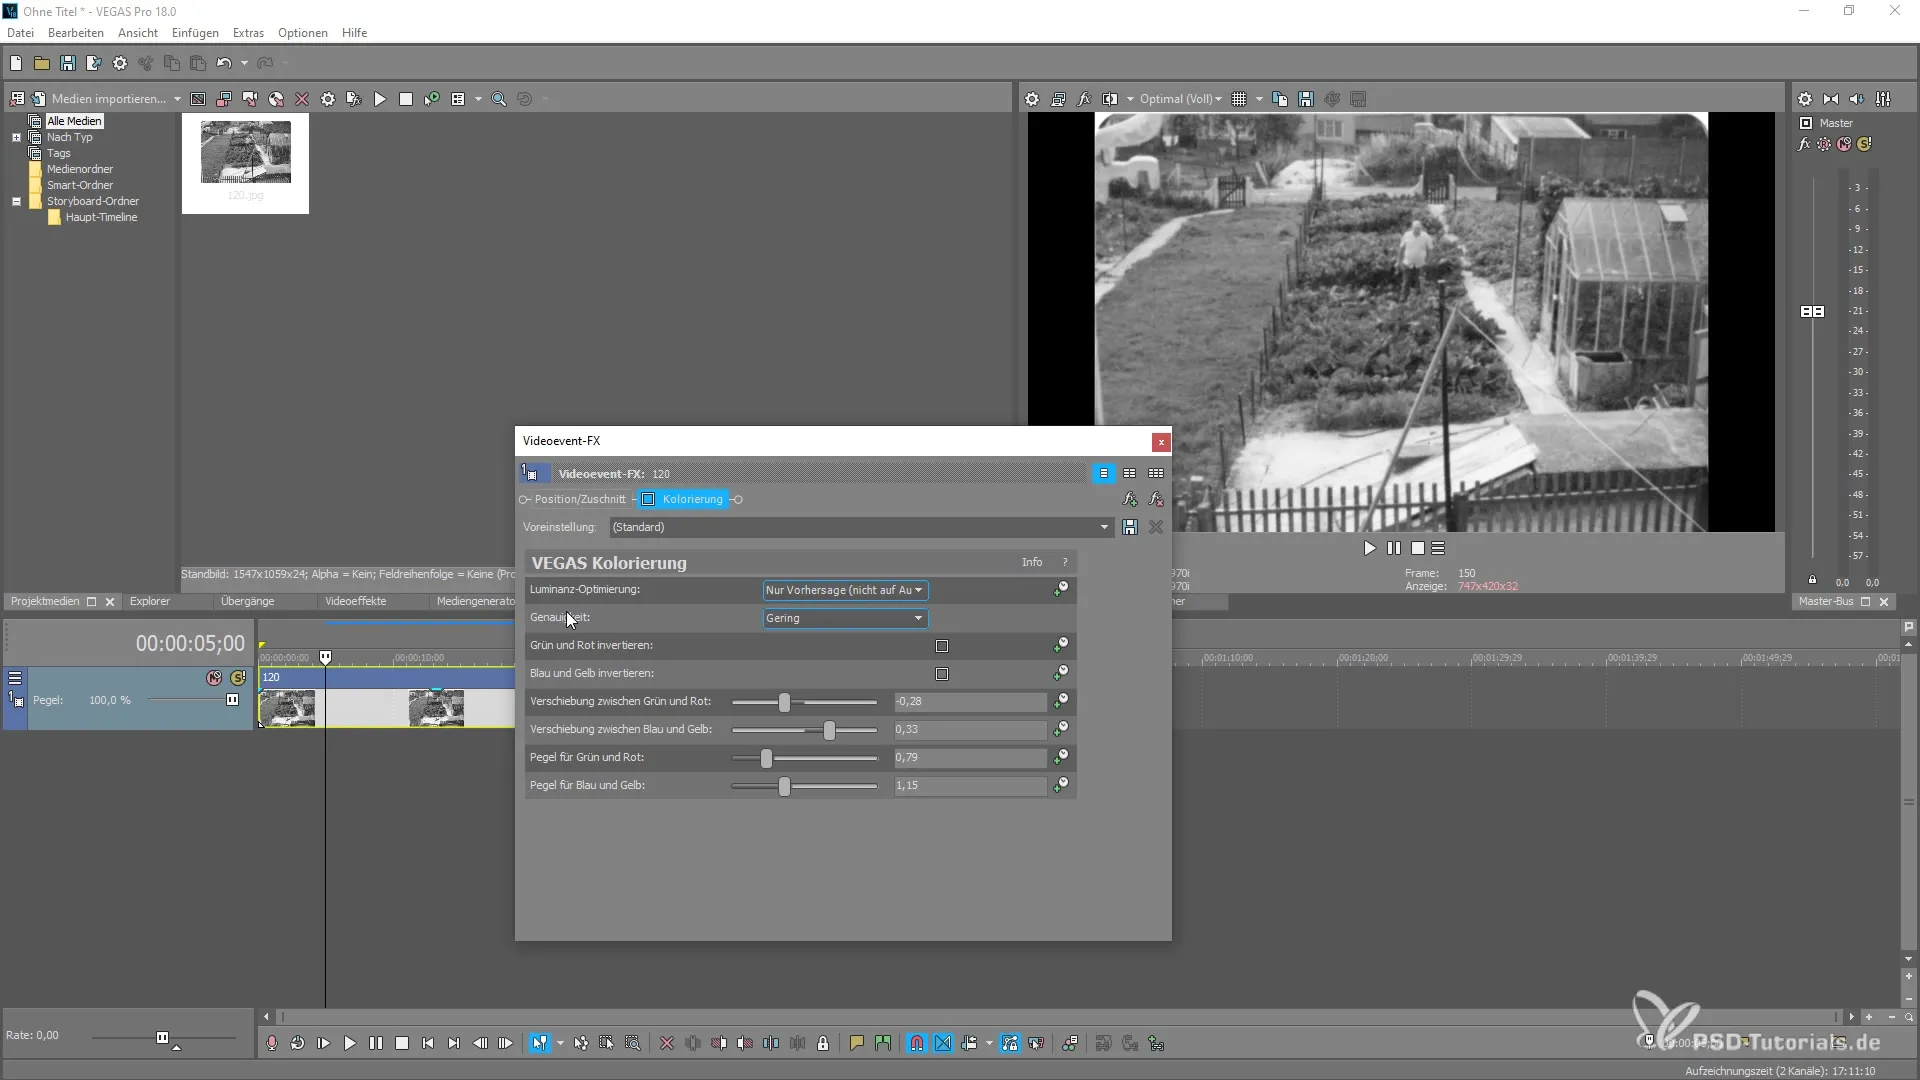1920x1080 pixels.
Task: Mute the video track 1
Action: (x=214, y=678)
